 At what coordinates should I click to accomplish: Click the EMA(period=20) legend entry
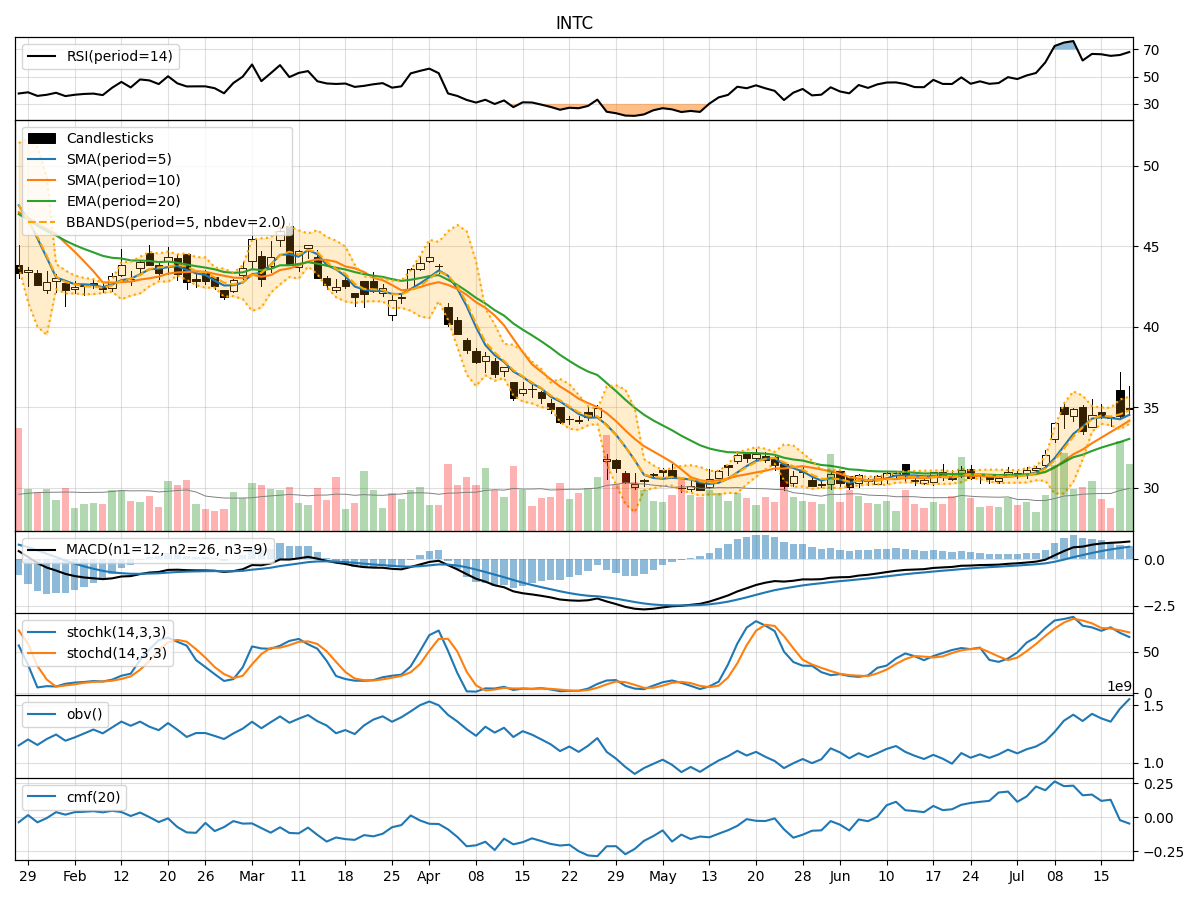(x=122, y=202)
